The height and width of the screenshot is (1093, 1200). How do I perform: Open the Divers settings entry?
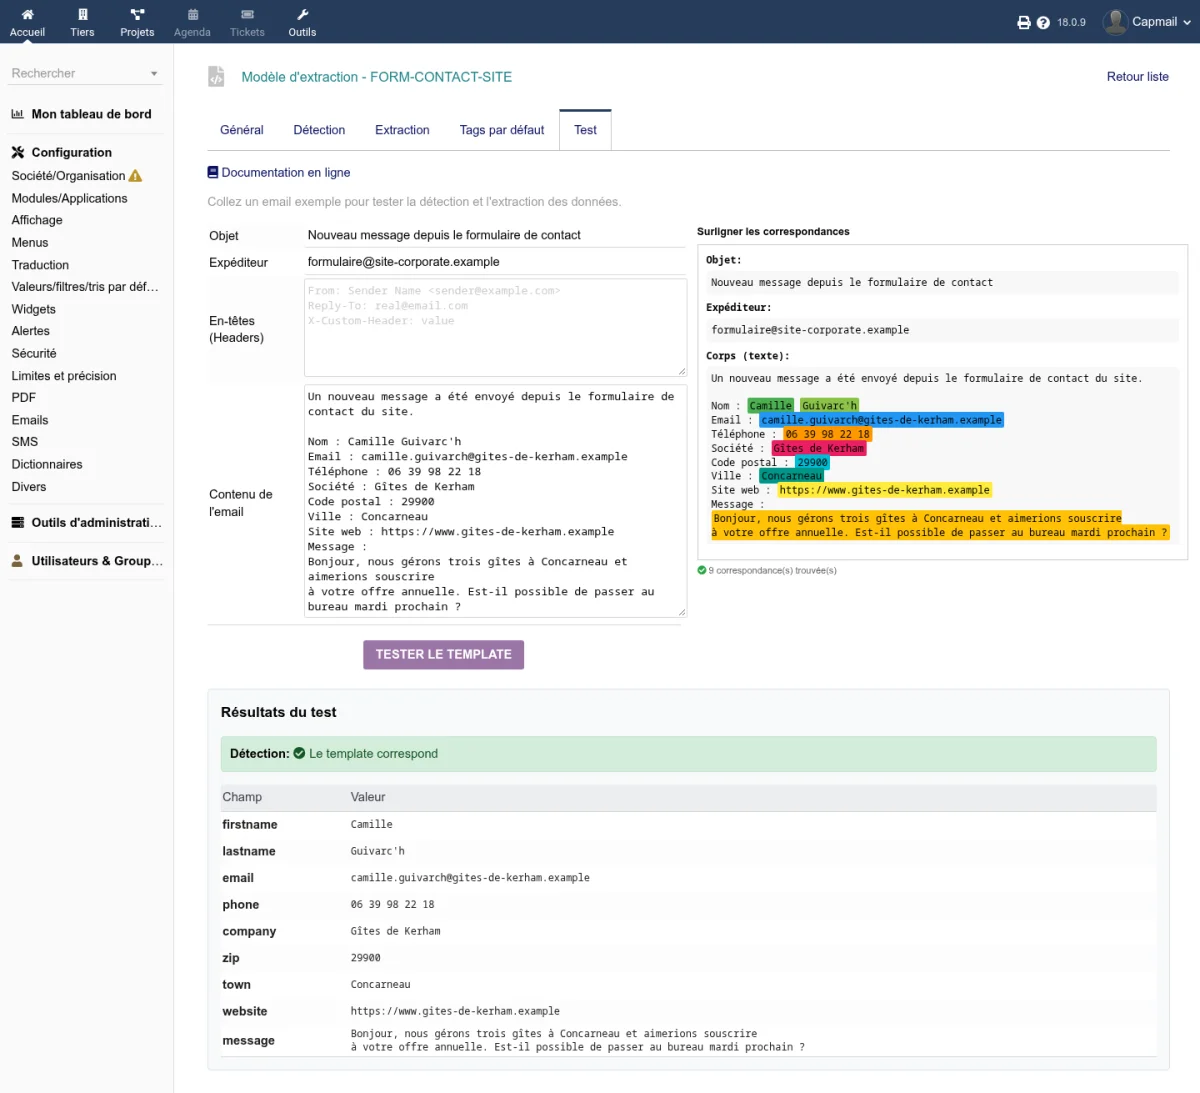pyautogui.click(x=29, y=487)
